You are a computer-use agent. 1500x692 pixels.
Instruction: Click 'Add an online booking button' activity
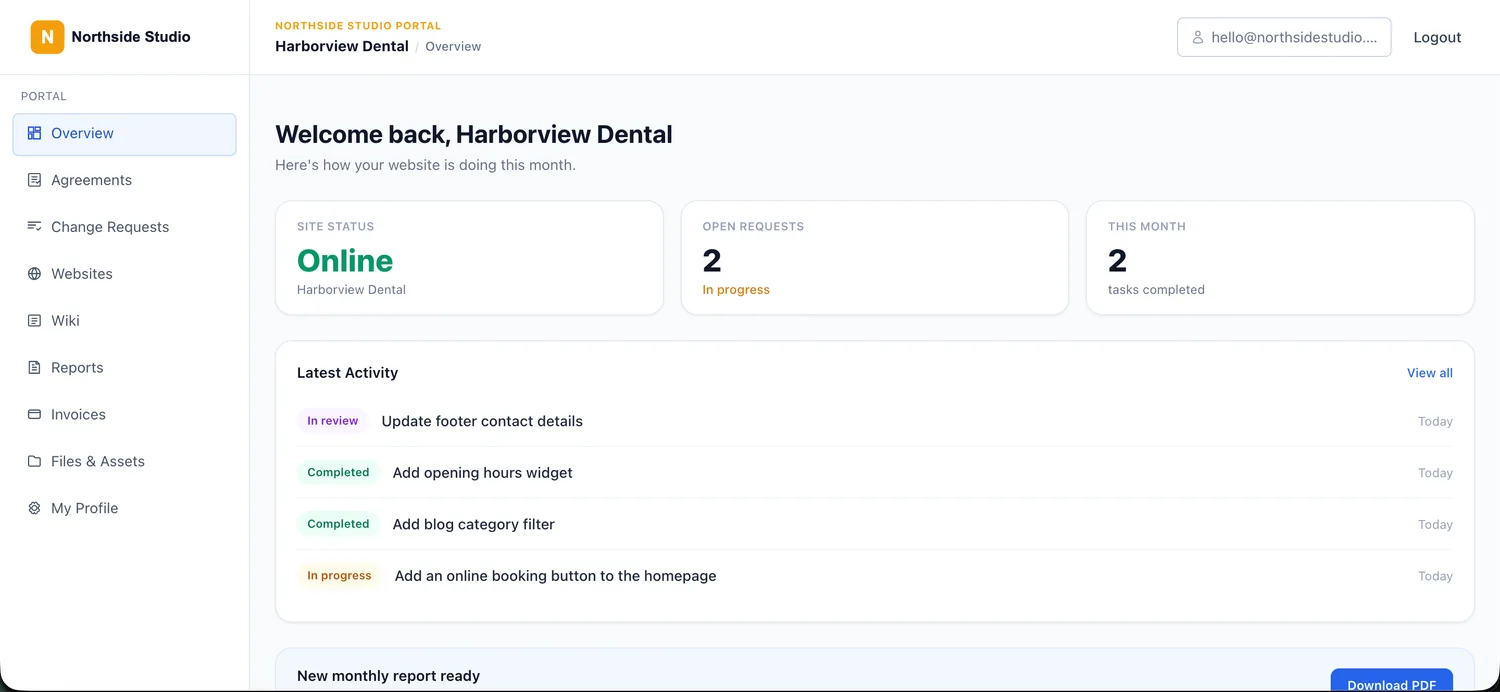coord(556,576)
